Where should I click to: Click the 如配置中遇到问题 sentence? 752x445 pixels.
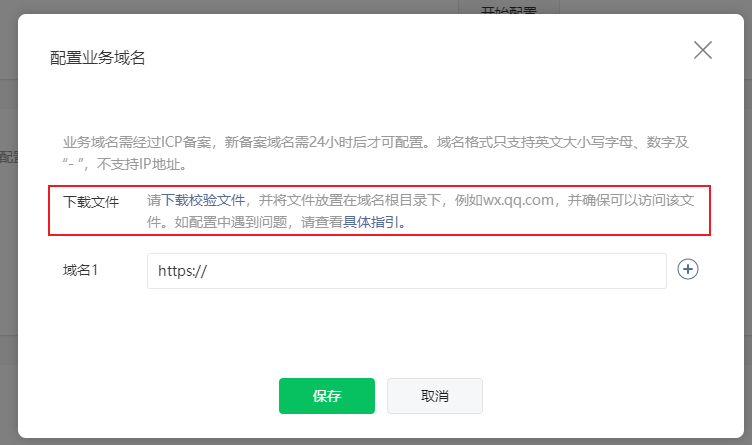click(230, 223)
